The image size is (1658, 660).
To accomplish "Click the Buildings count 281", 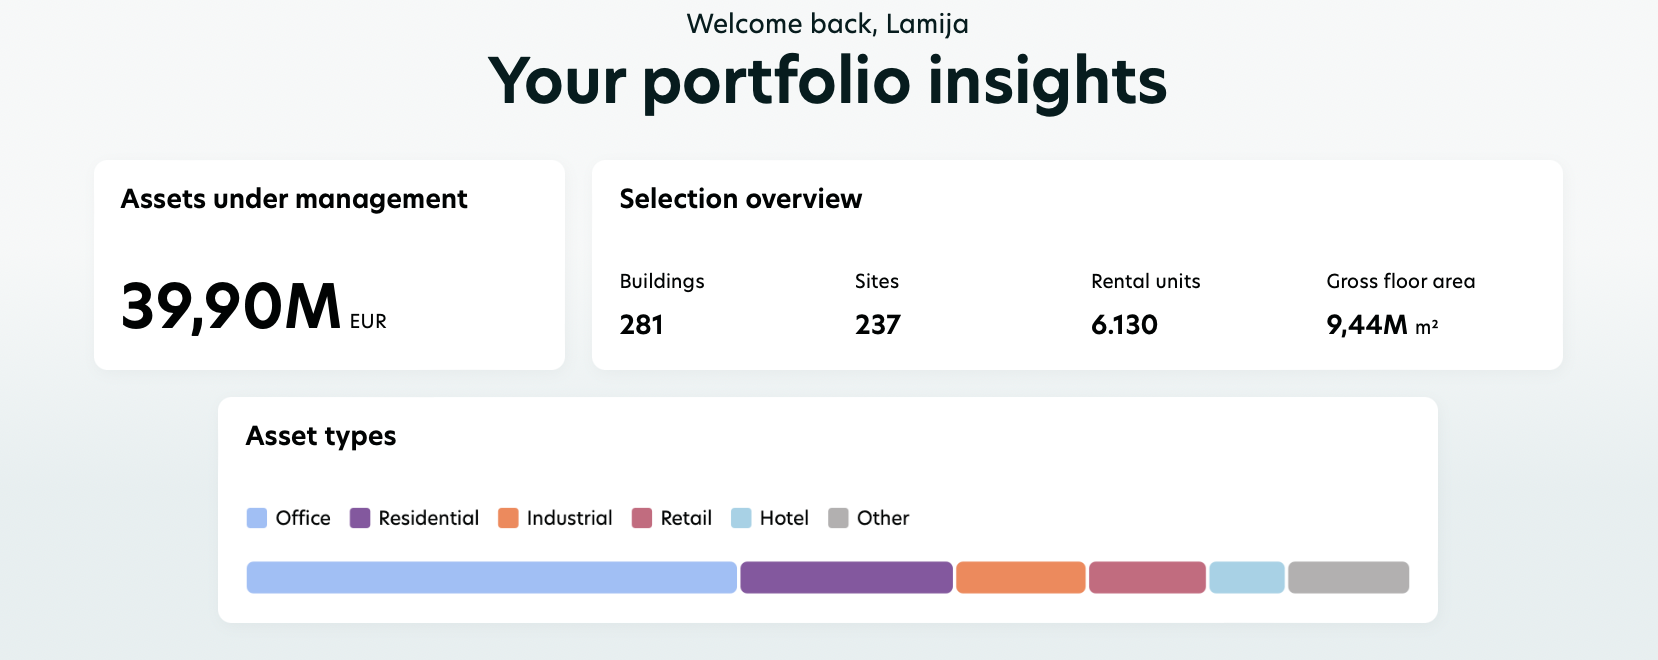I will pos(643,324).
